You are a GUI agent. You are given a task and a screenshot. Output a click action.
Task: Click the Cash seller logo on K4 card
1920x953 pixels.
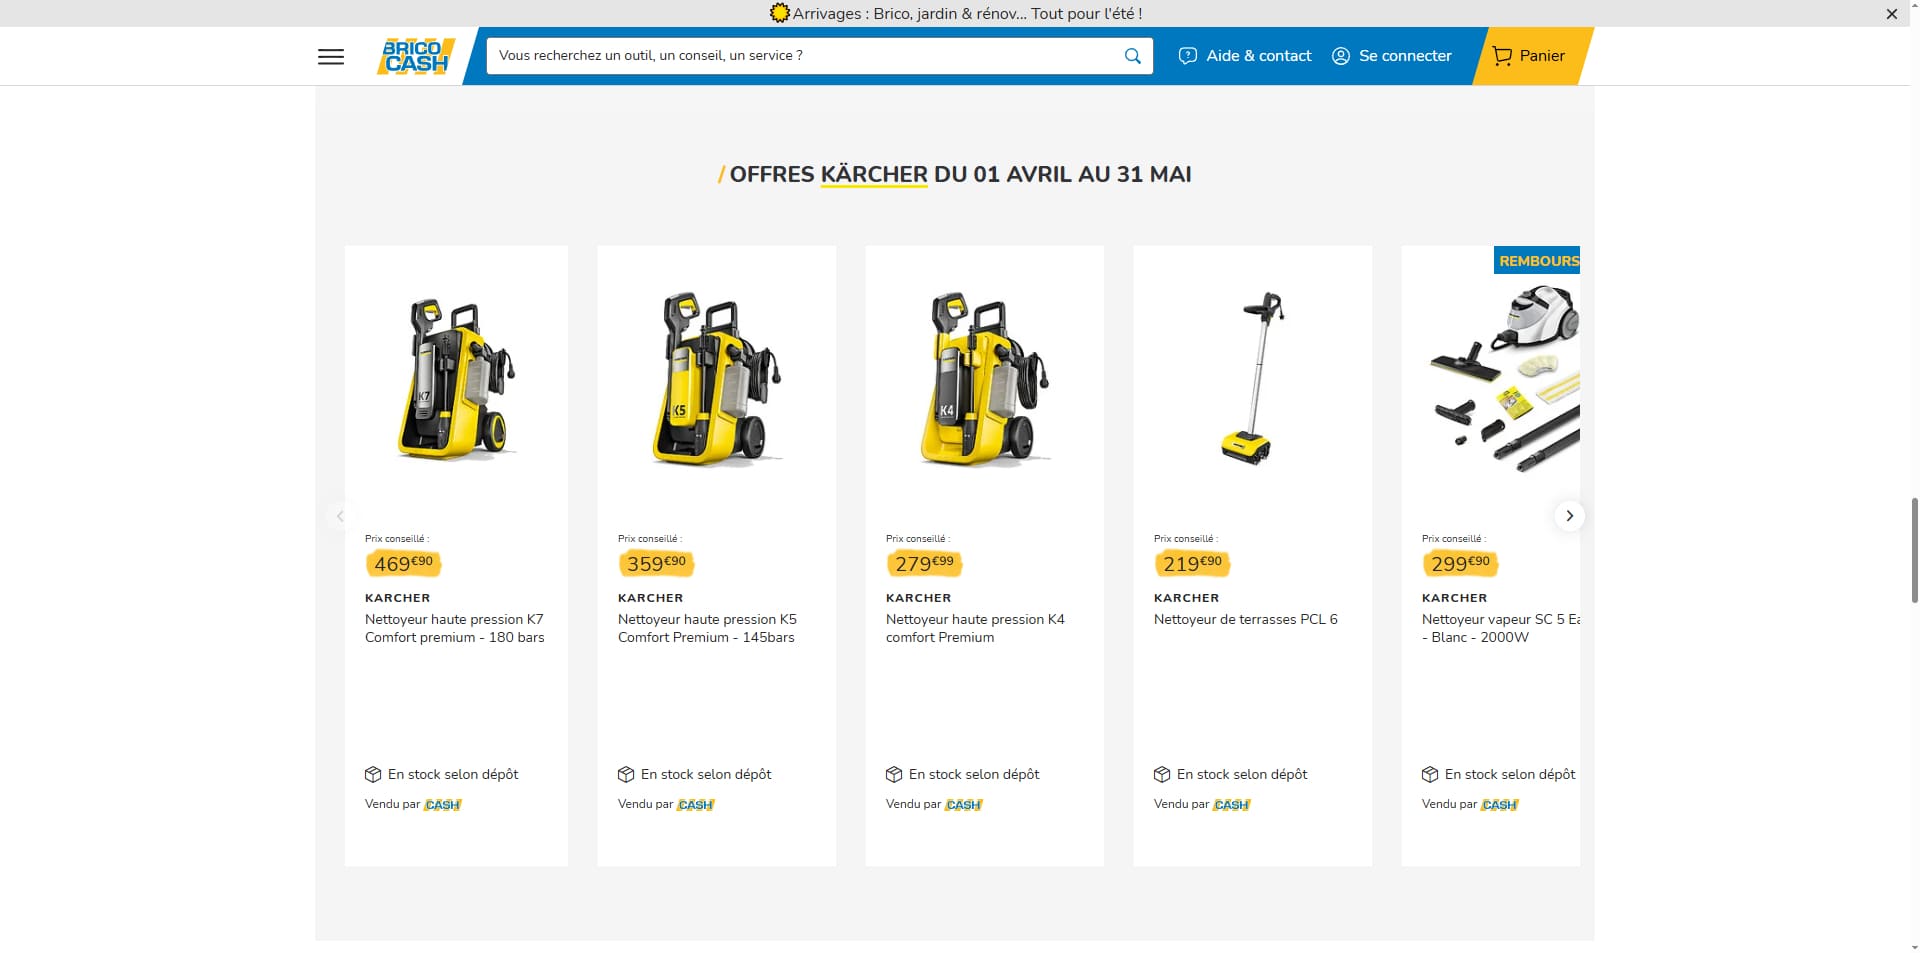(963, 804)
